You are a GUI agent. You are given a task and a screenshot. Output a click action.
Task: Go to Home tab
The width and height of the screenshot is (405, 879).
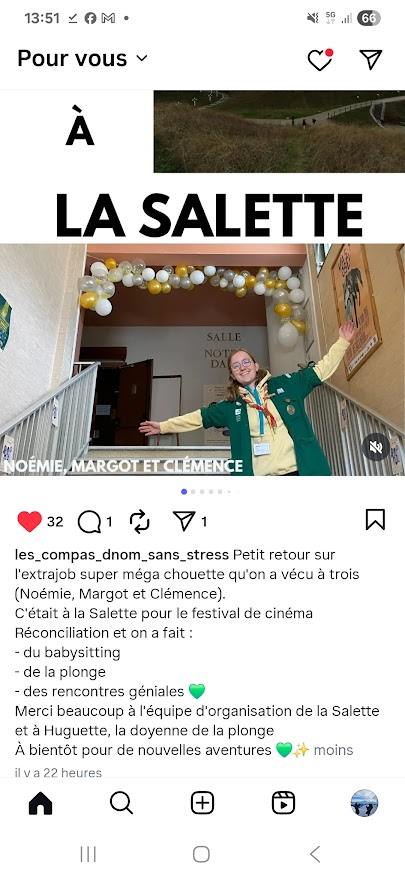tap(40, 803)
